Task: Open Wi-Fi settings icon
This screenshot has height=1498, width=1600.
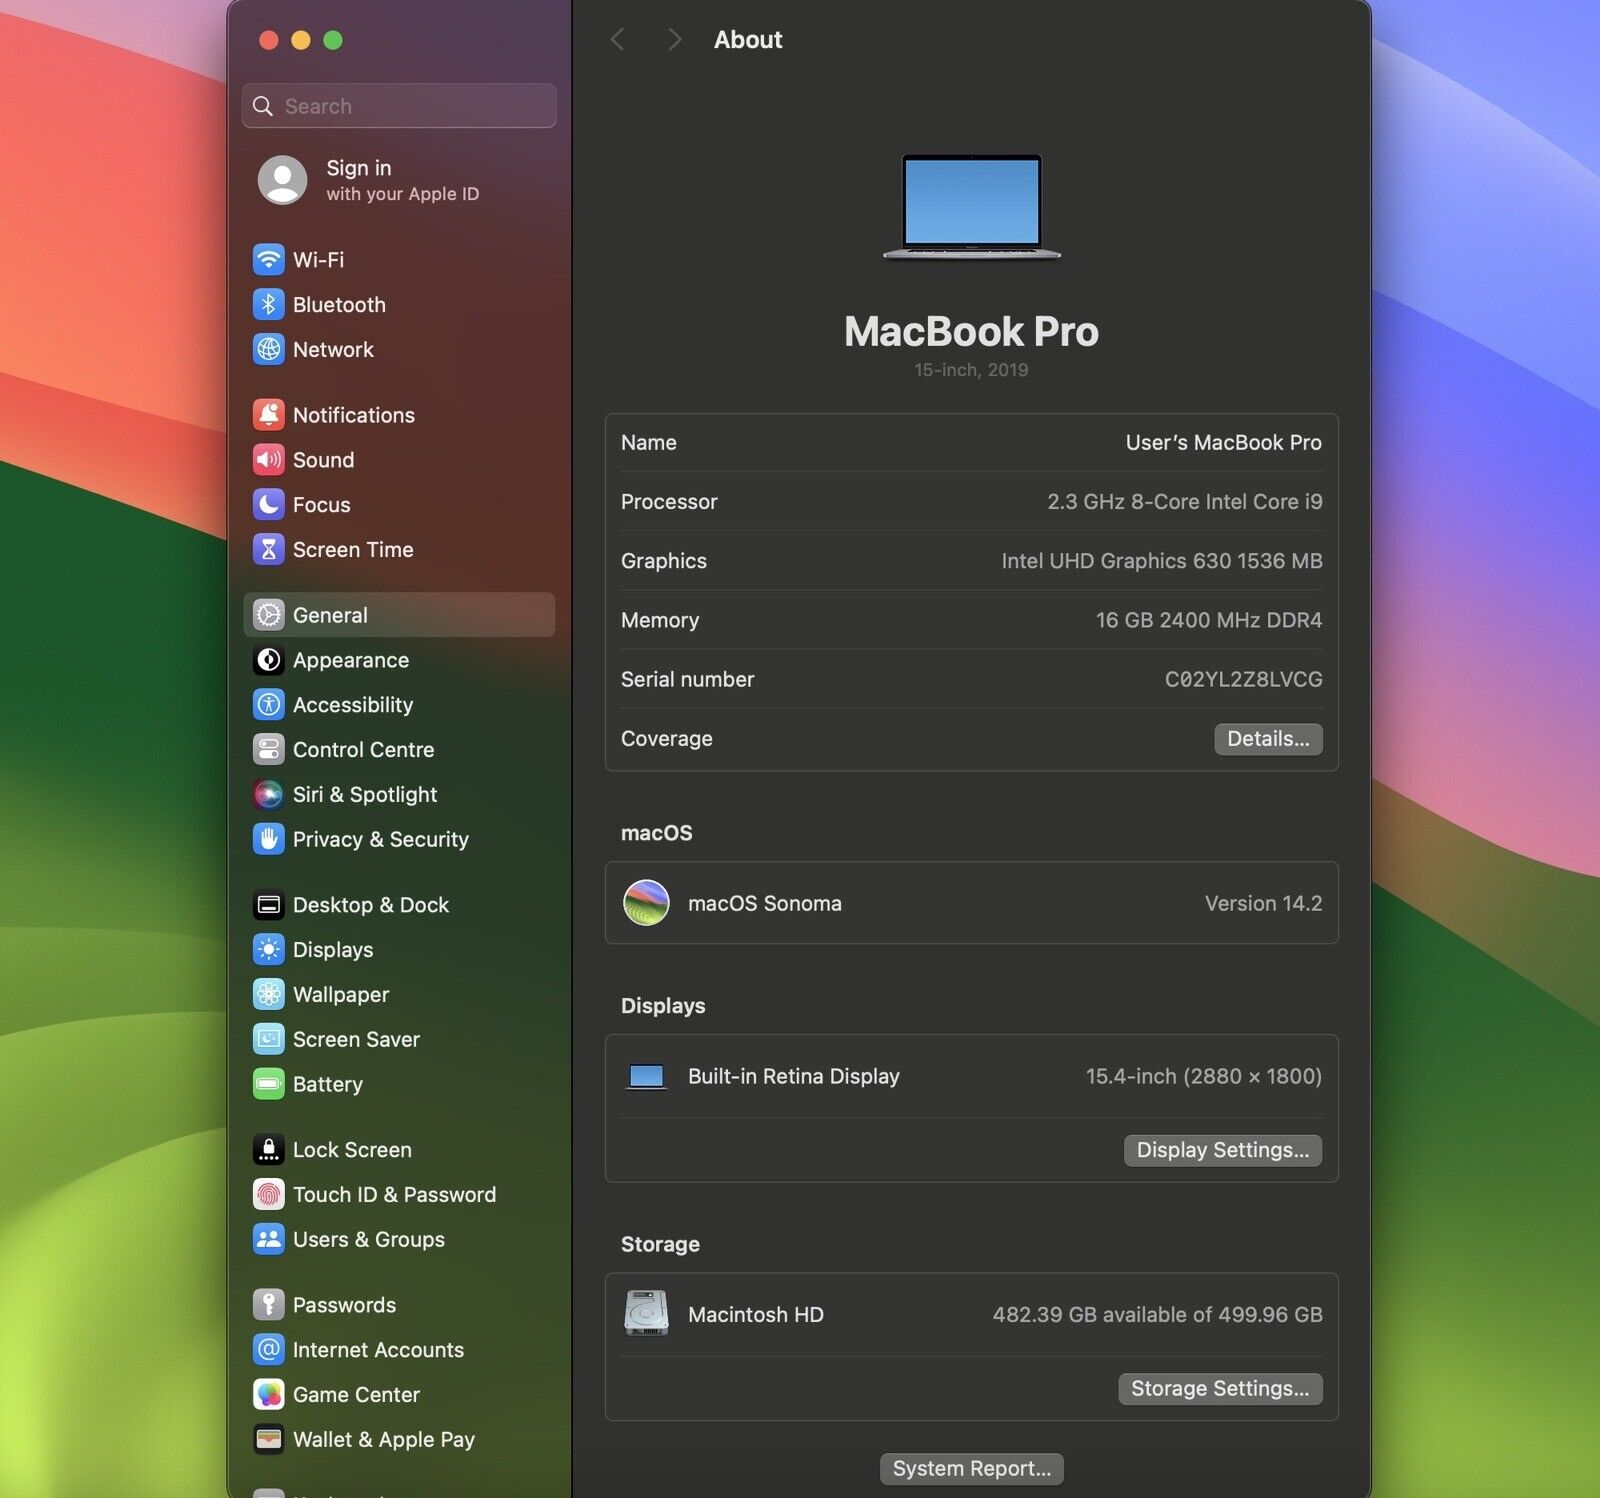Action: (x=268, y=260)
